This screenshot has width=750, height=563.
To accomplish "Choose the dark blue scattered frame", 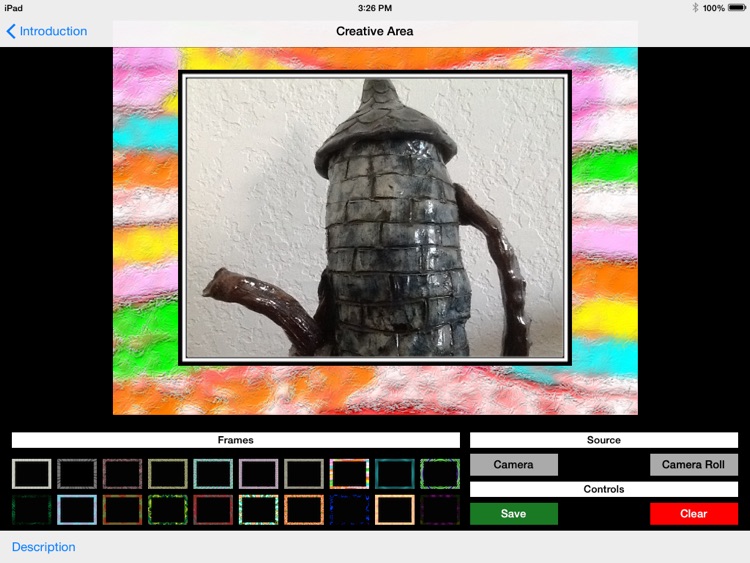I will coord(350,510).
